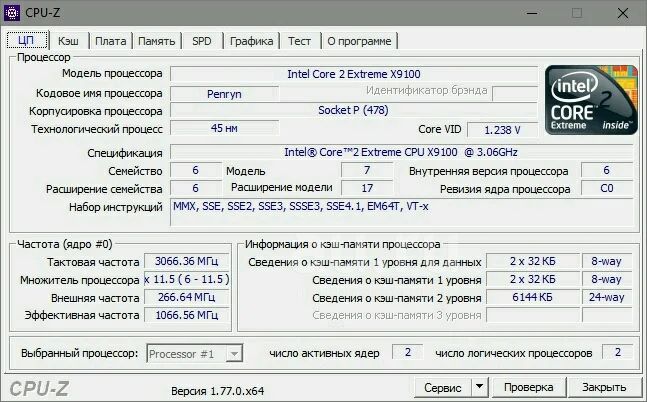
Task: Click the Модель value 7
Action: tap(367, 170)
